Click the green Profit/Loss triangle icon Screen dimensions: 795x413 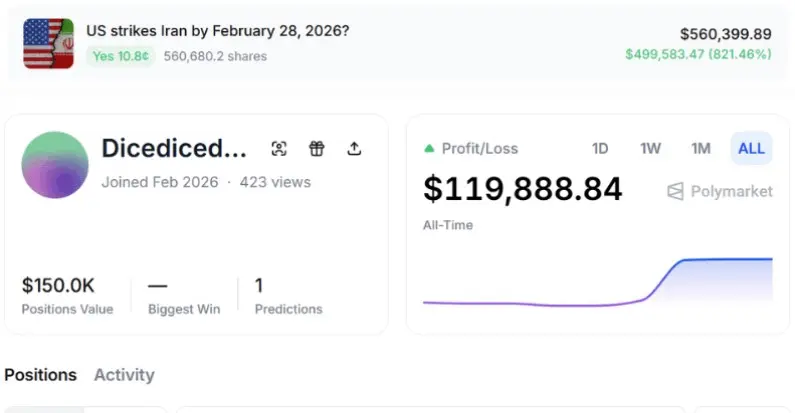429,149
